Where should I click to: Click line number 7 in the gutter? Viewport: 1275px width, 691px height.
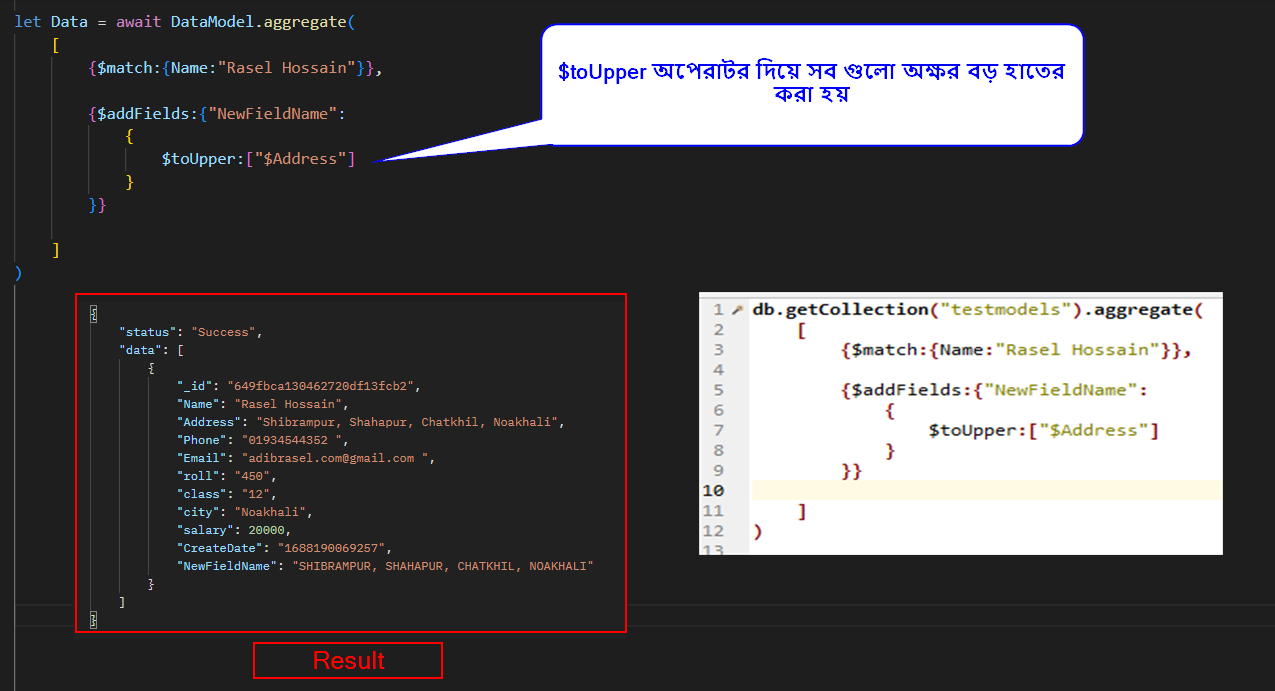click(718, 430)
